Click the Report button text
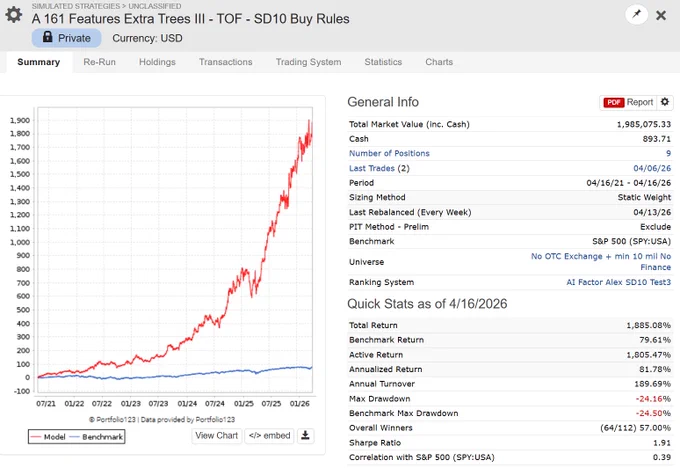 click(640, 102)
